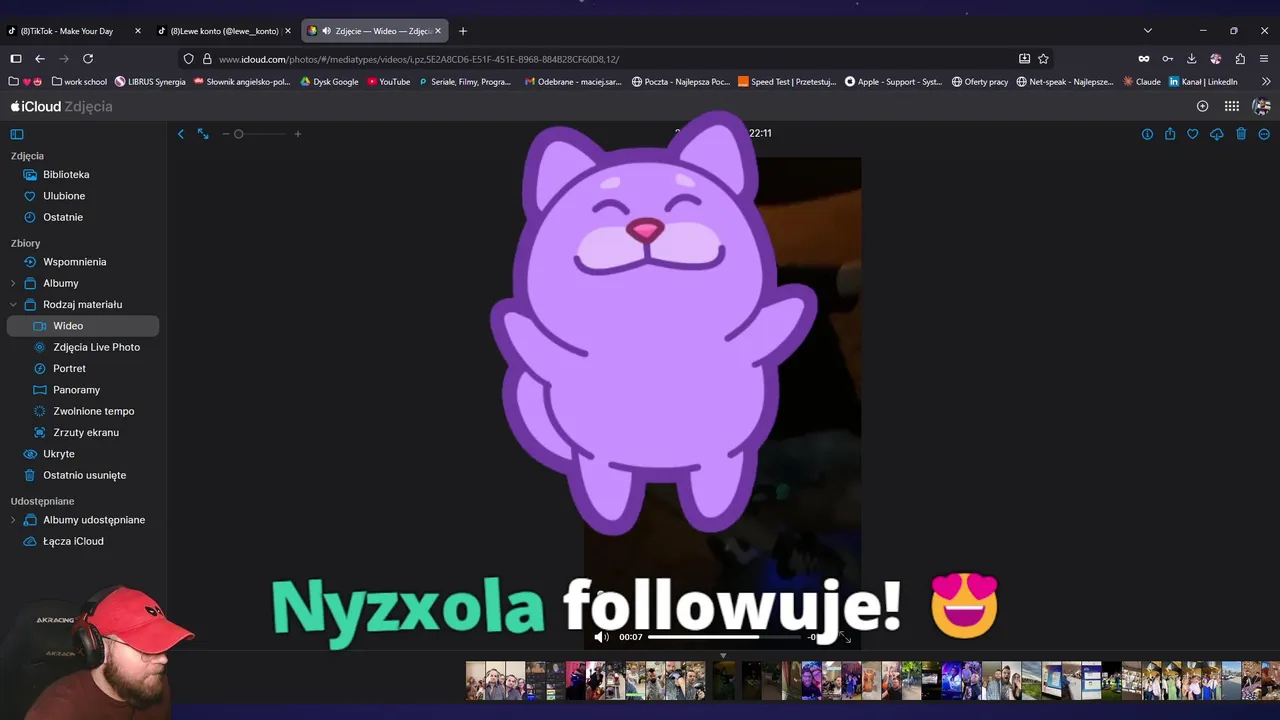Open the browser hamburger menu

1264,59
